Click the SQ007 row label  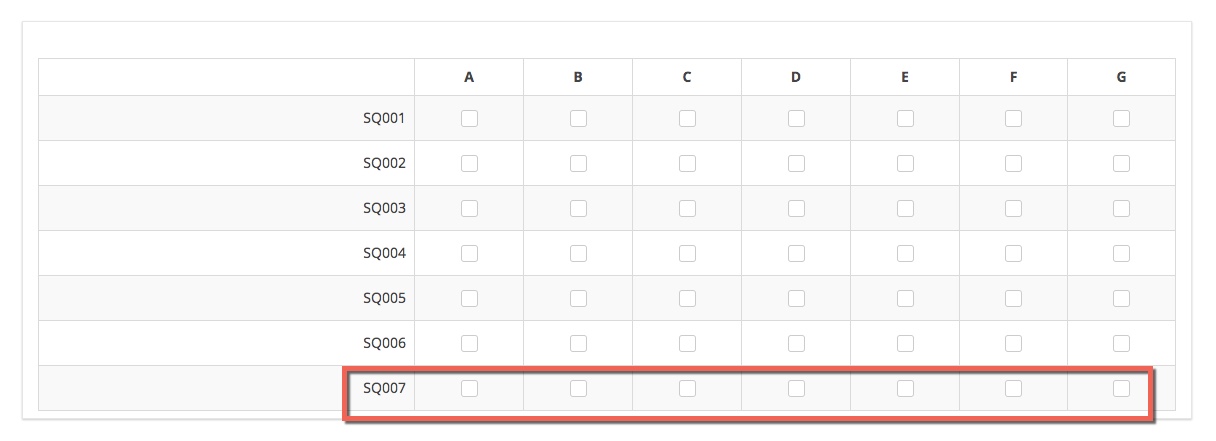(384, 388)
